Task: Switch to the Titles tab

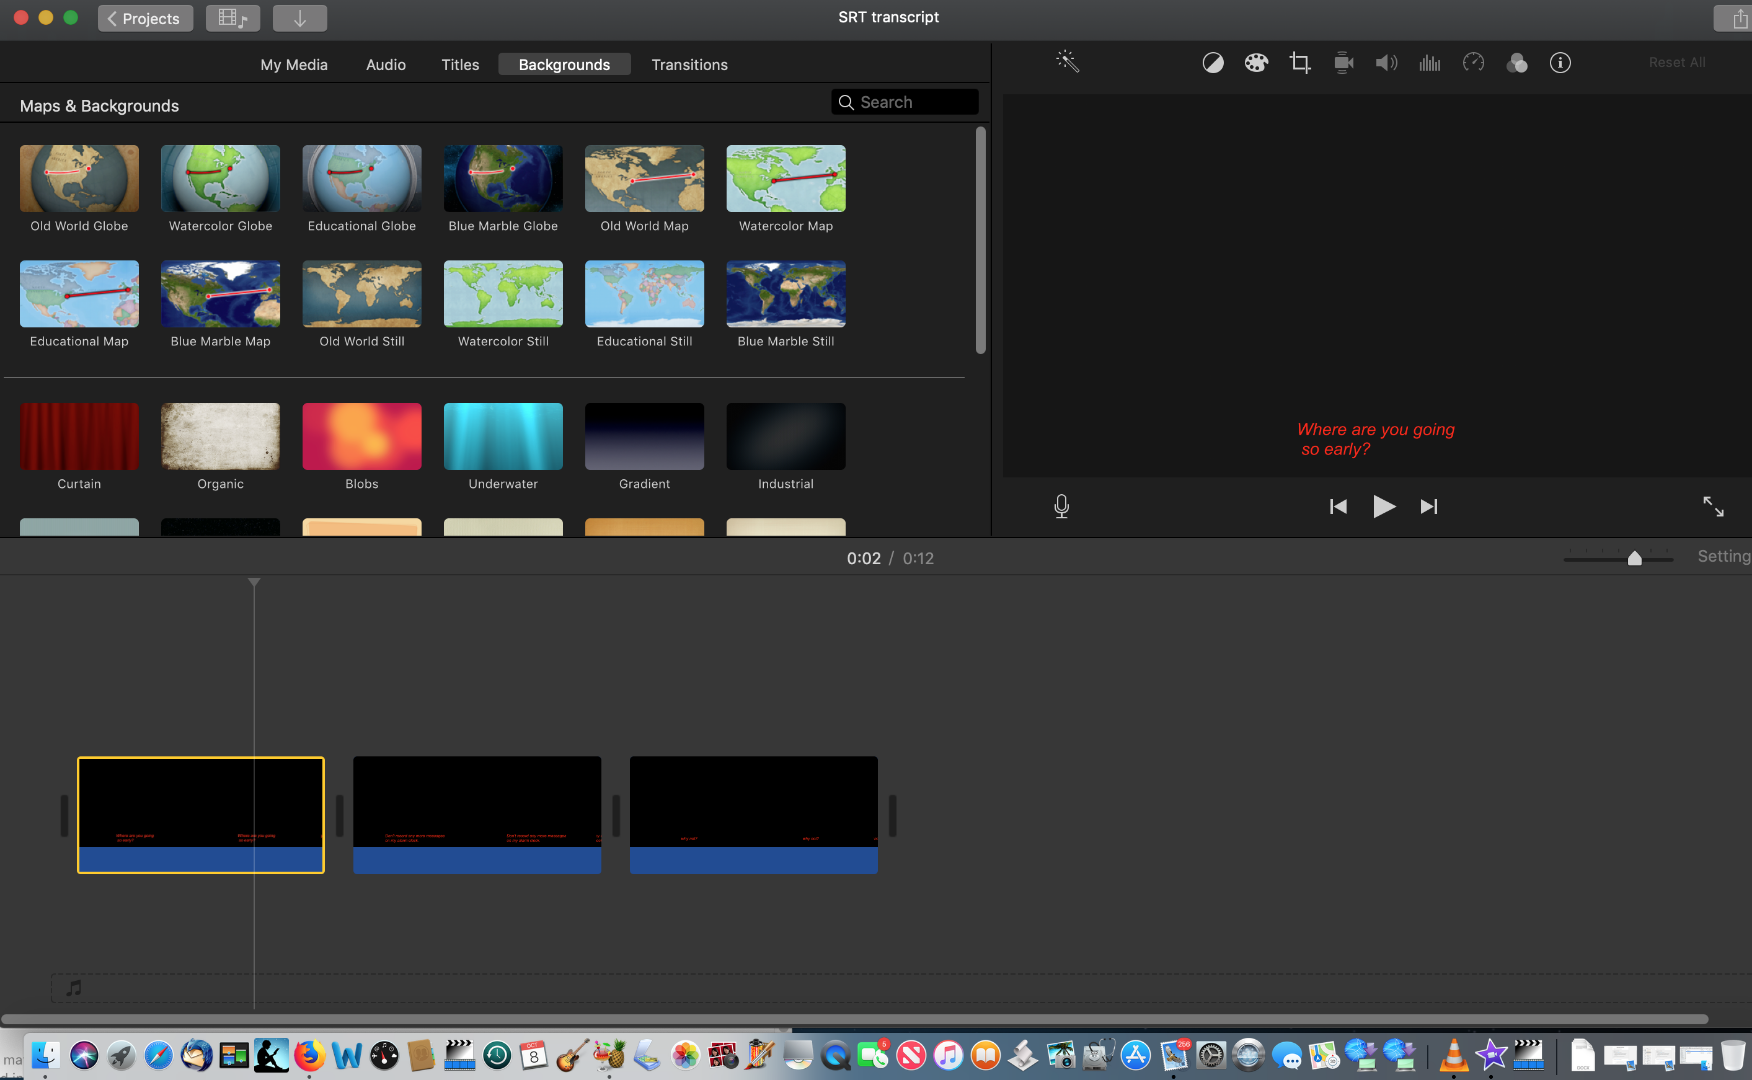Action: (x=460, y=65)
